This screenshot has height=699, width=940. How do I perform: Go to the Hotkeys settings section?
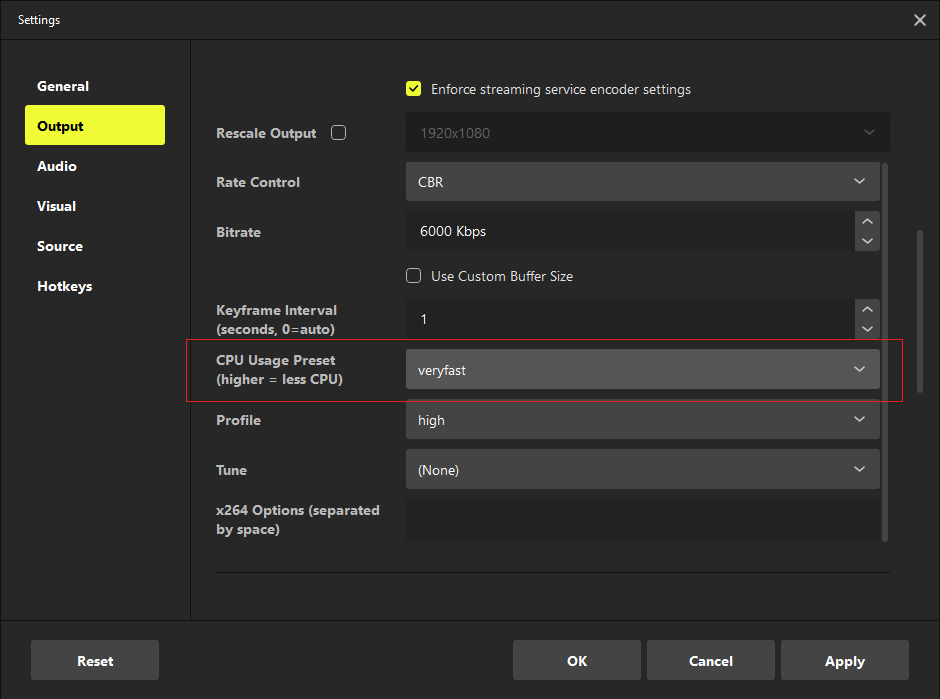pos(64,286)
